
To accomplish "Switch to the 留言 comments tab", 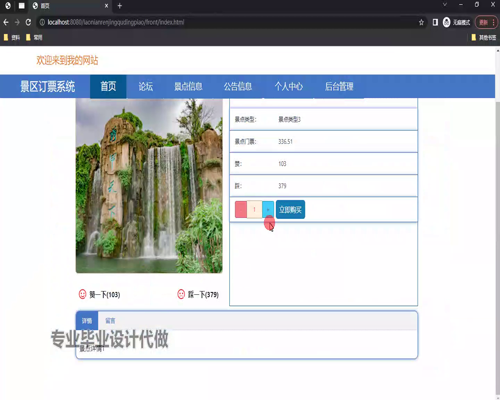I will (110, 321).
